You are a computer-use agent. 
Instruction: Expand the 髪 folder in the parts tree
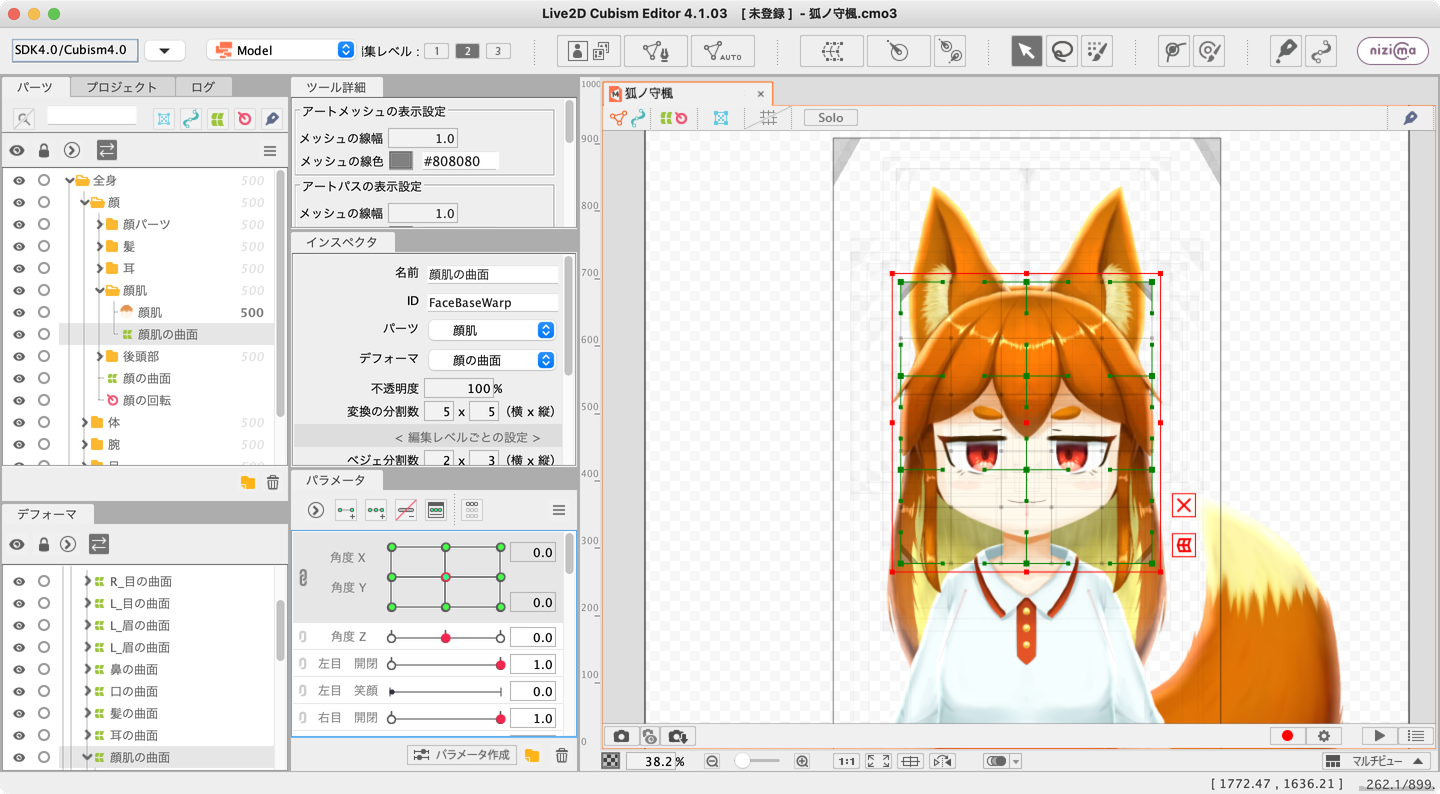pos(100,246)
